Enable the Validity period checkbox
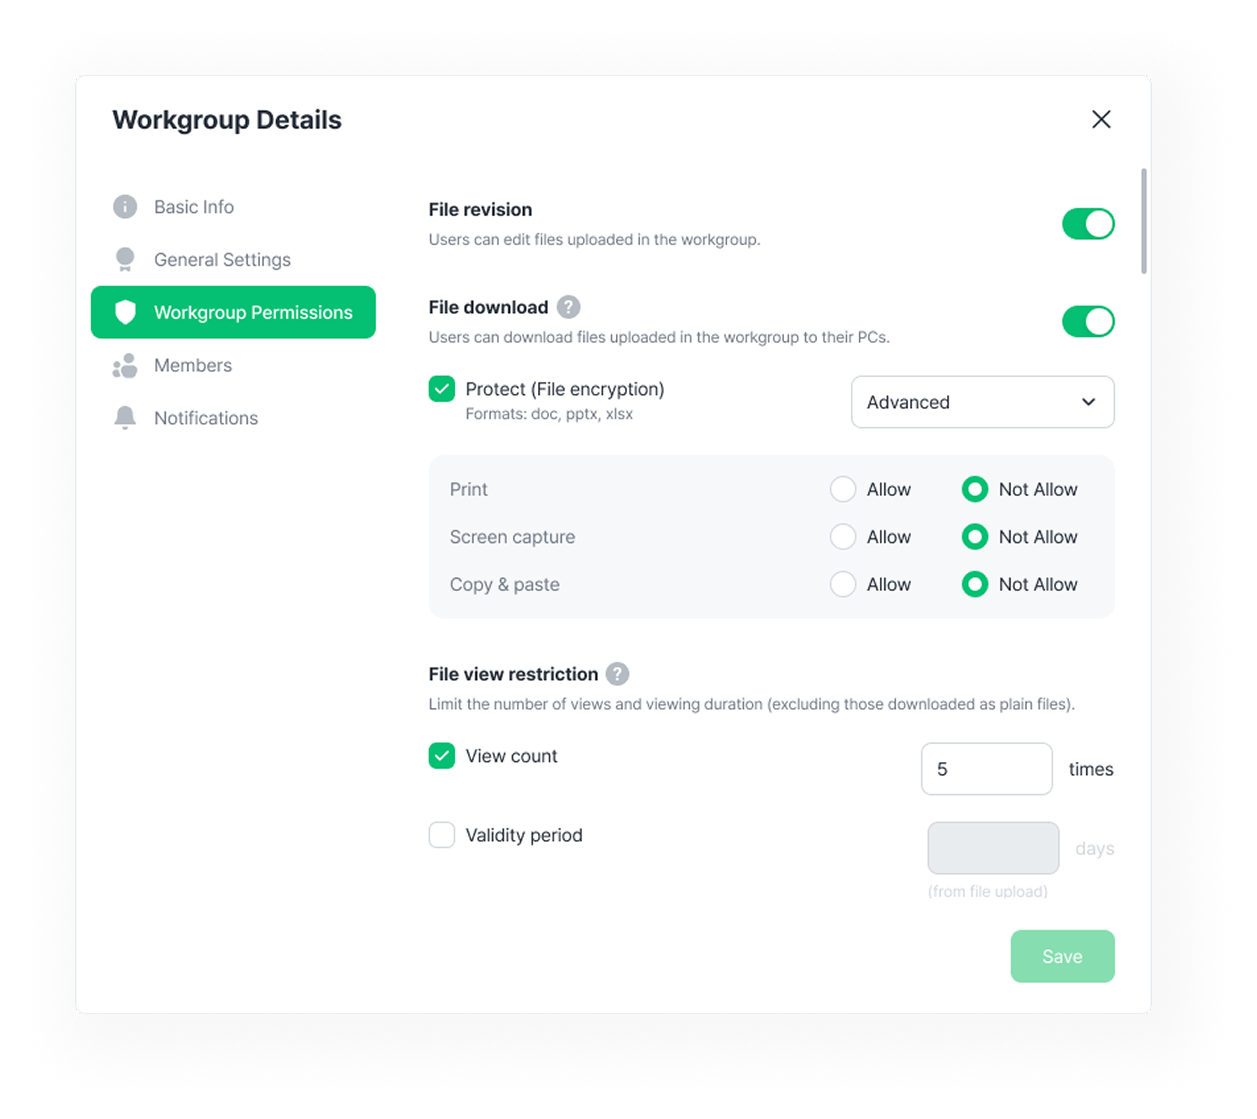The height and width of the screenshot is (1119, 1257). 442,835
